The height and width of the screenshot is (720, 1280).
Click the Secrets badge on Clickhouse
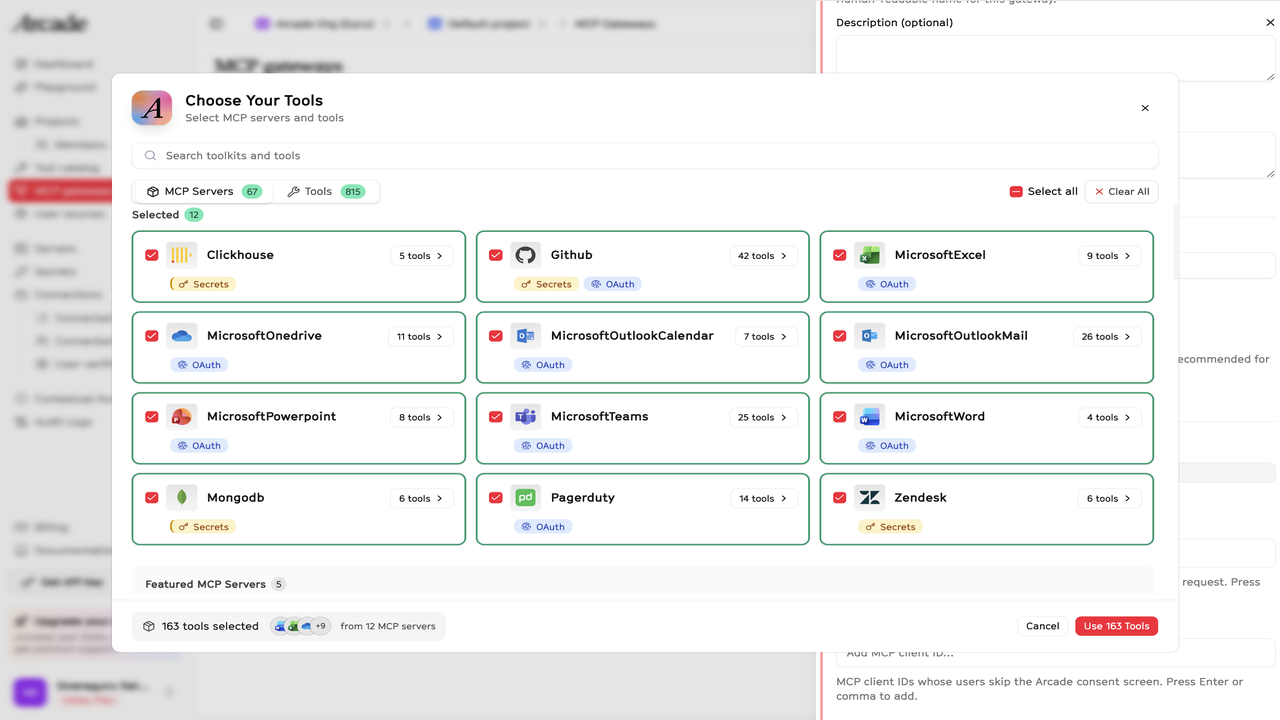[x=203, y=284]
